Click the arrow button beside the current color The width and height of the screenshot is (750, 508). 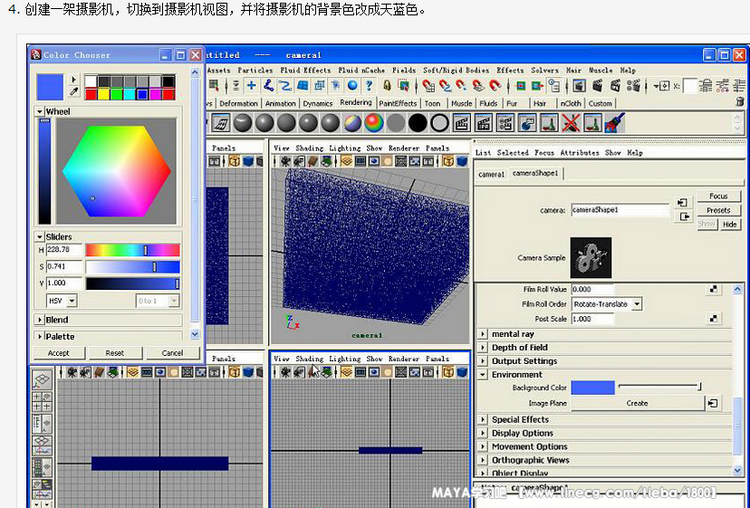pos(74,79)
